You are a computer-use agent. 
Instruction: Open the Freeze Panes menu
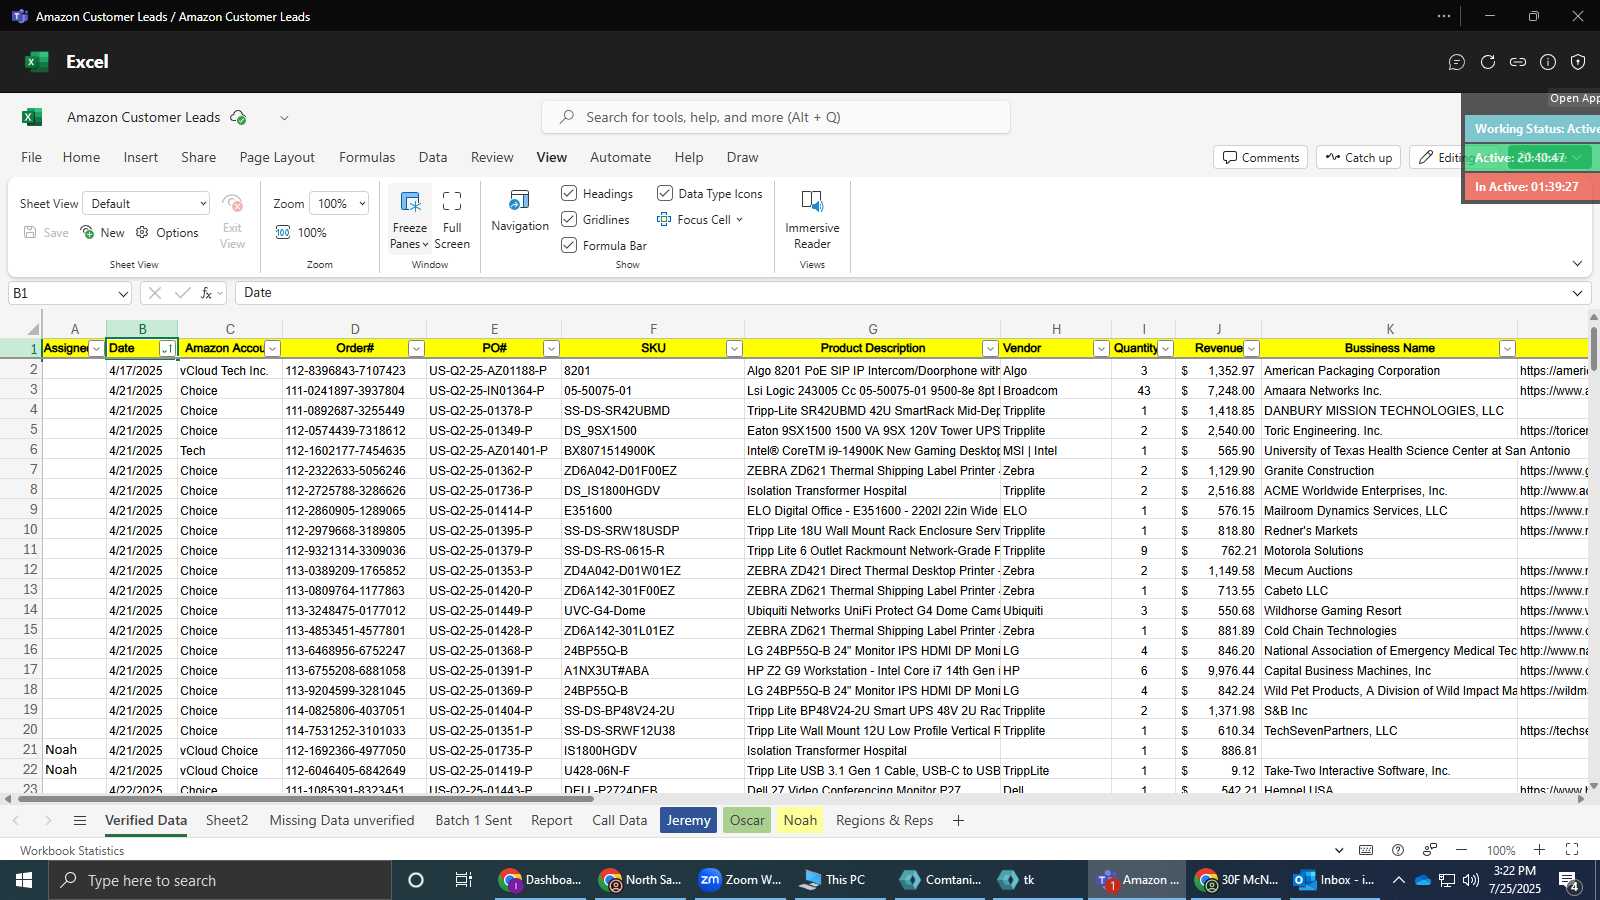409,221
